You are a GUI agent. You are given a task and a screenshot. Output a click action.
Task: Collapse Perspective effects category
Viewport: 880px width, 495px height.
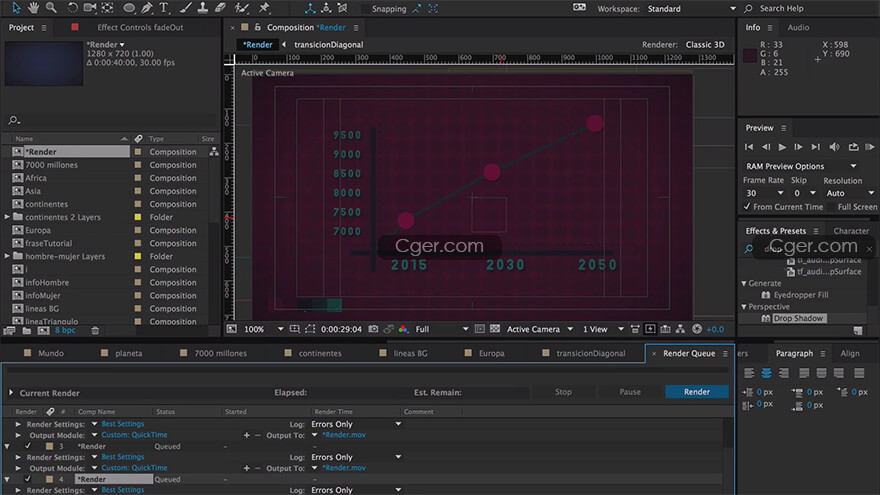[x=744, y=307]
